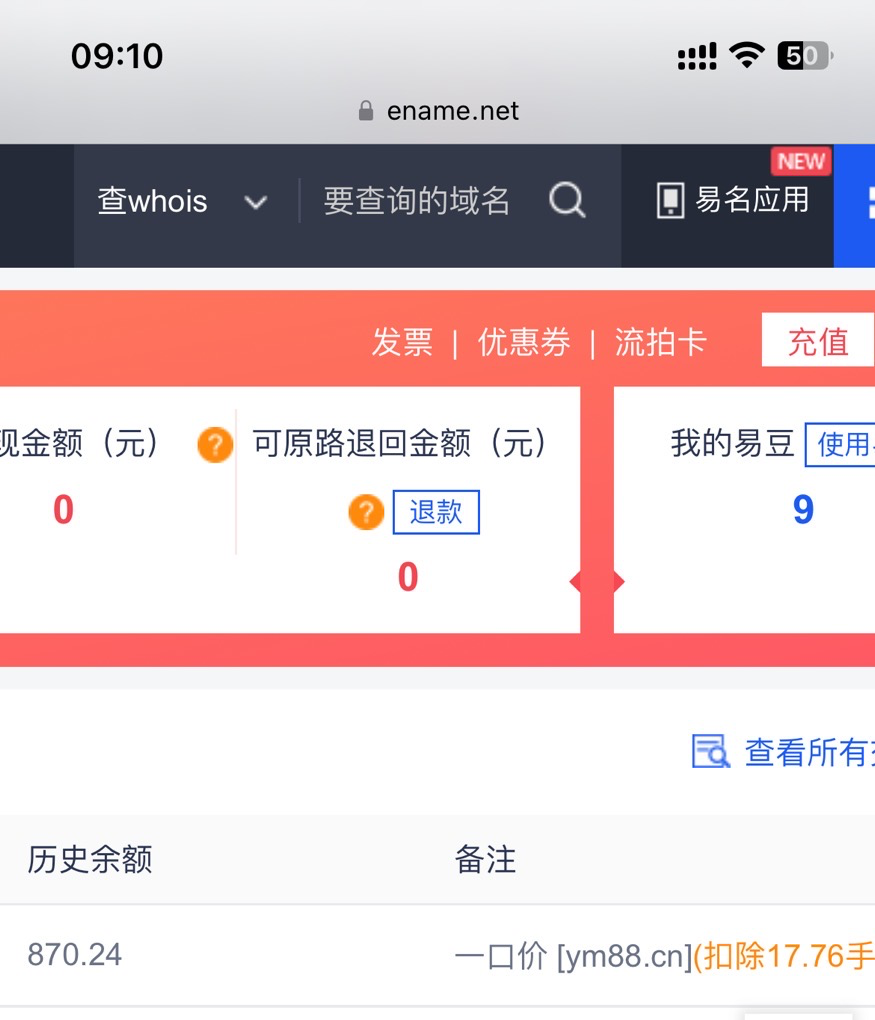Click the search magnifier icon

(567, 201)
